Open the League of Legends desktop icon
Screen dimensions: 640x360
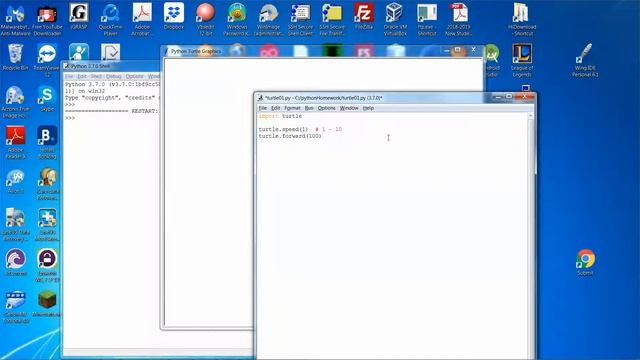[522, 60]
